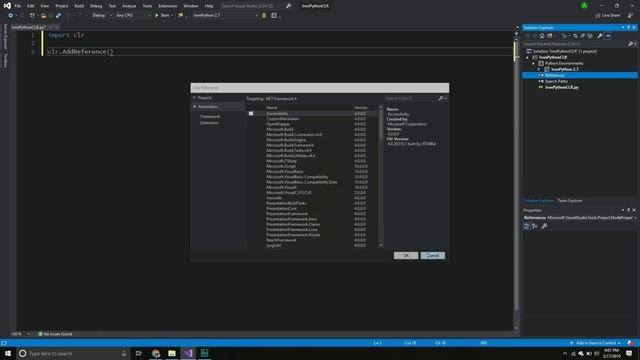640x360 pixels.
Task: Click the Categorized icon in Properties panel
Action: click(x=527, y=226)
